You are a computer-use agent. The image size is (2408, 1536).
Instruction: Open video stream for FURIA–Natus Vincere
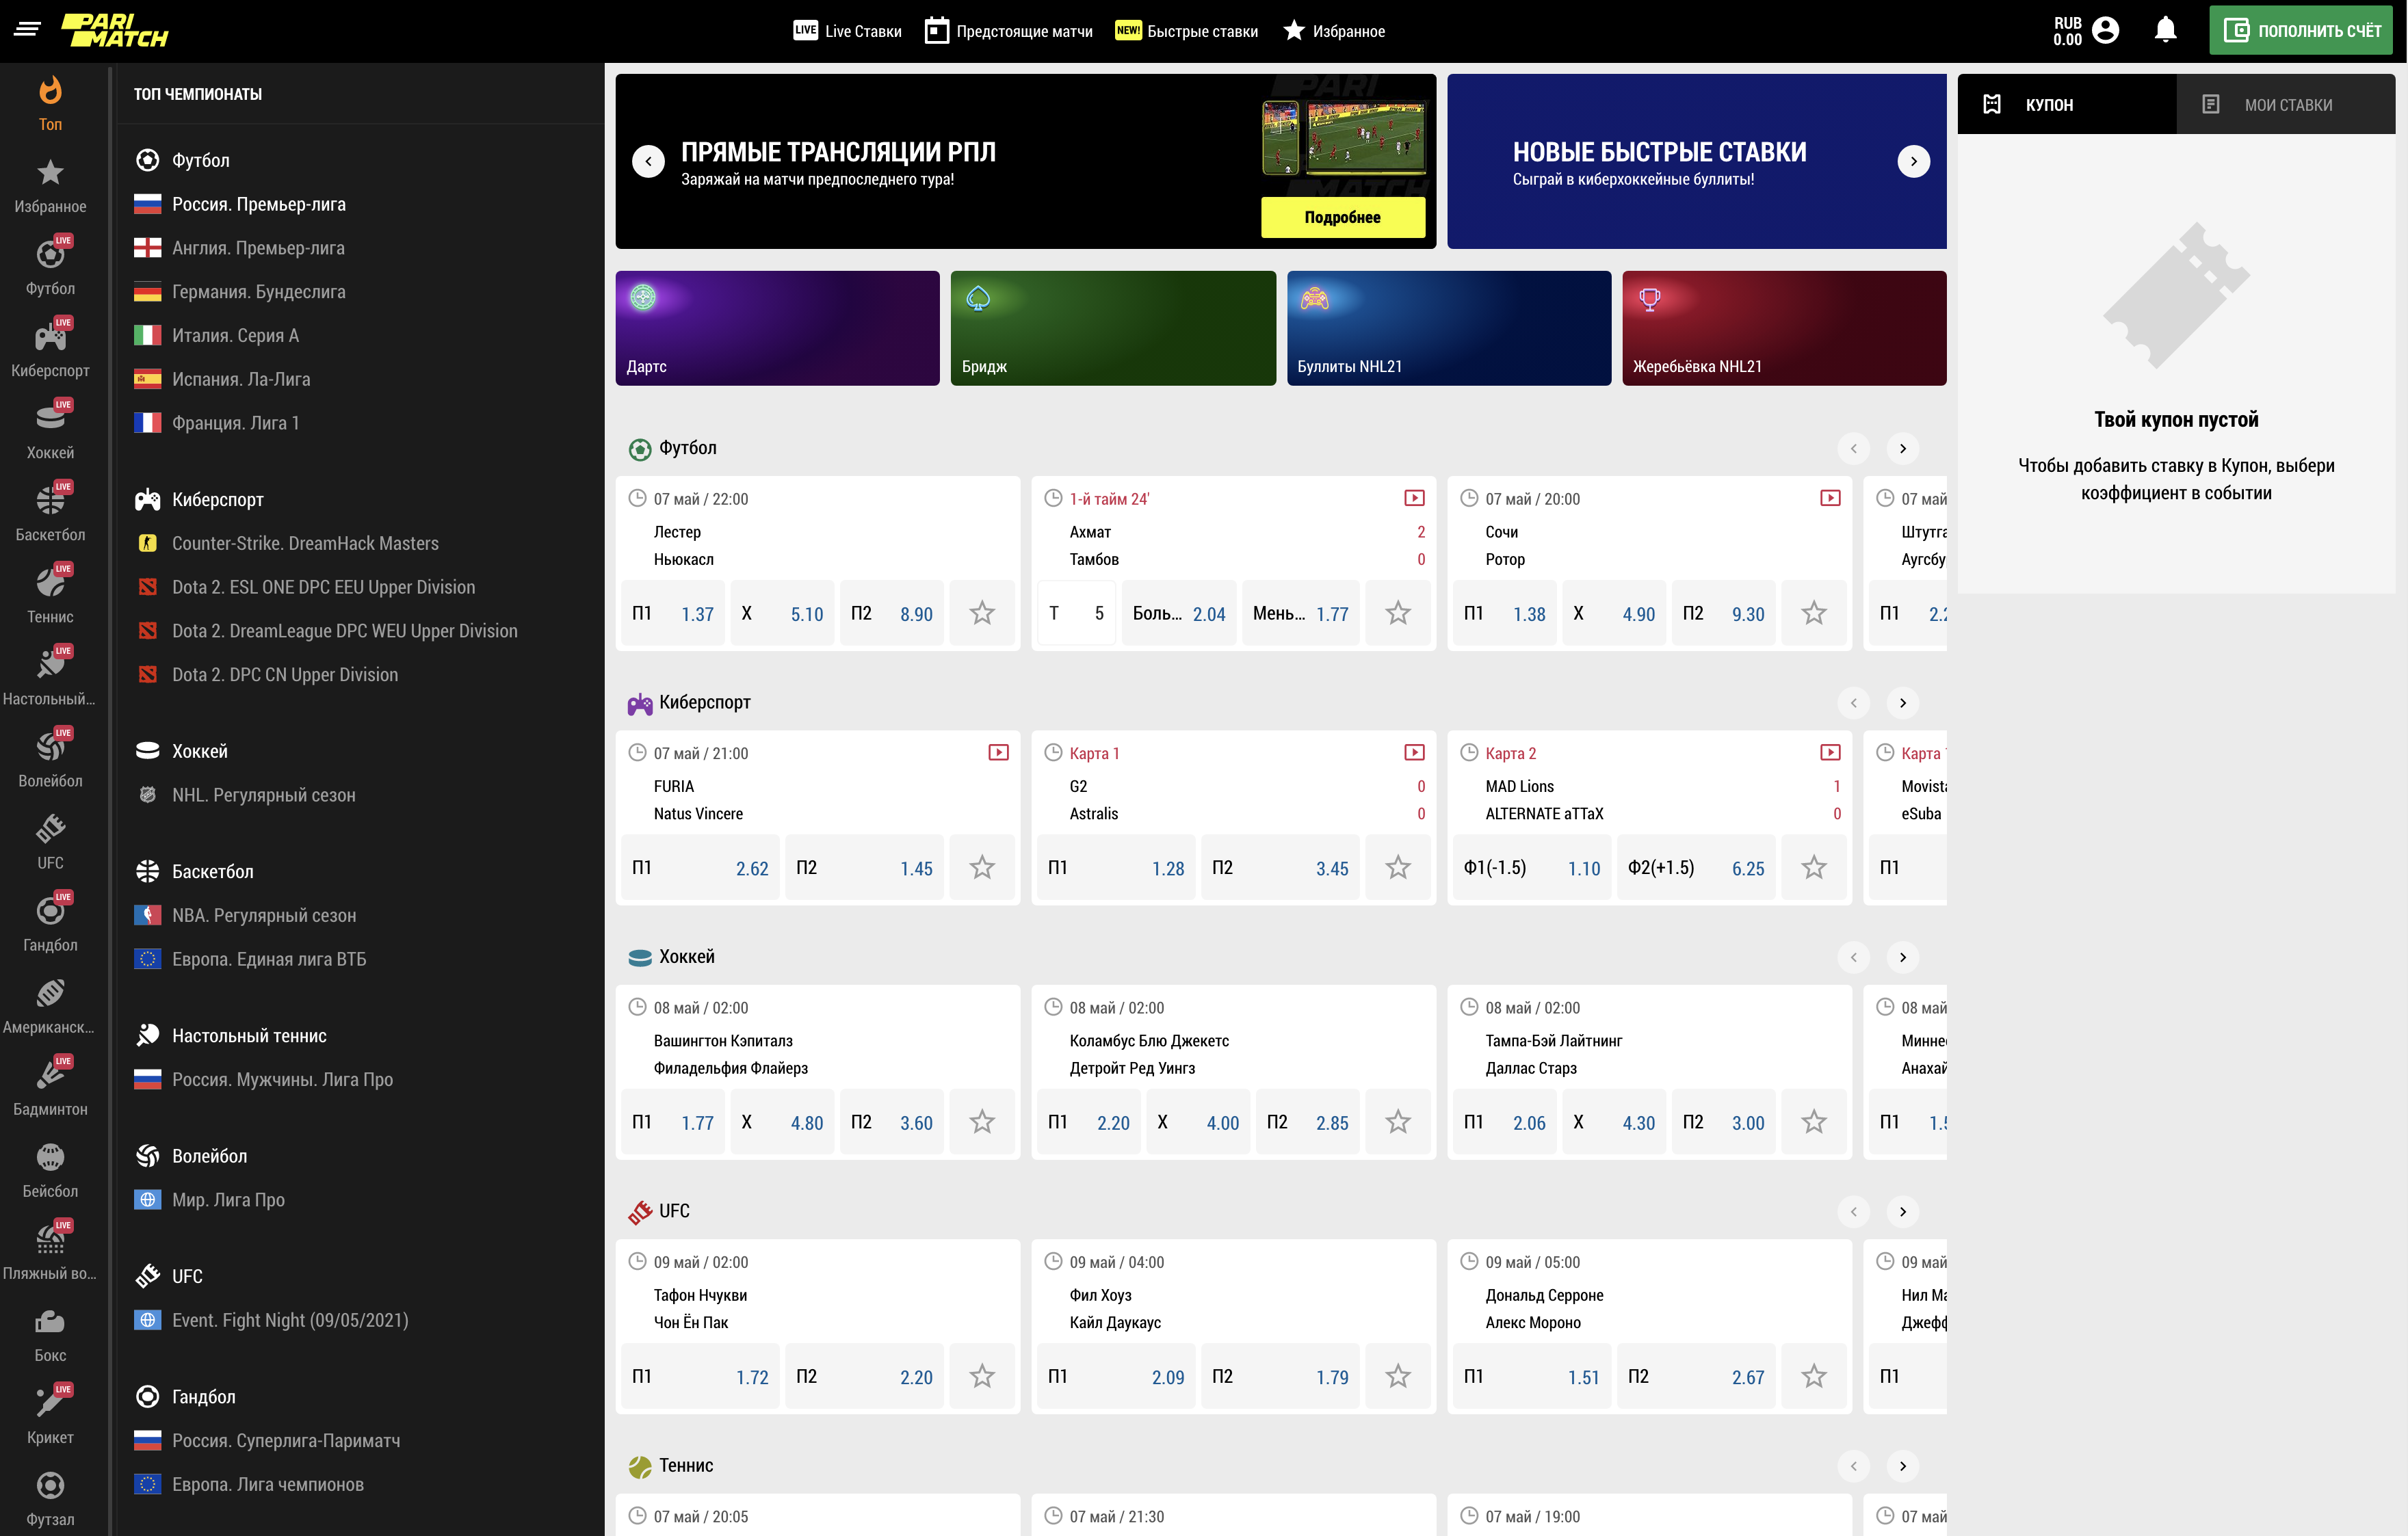[x=998, y=752]
